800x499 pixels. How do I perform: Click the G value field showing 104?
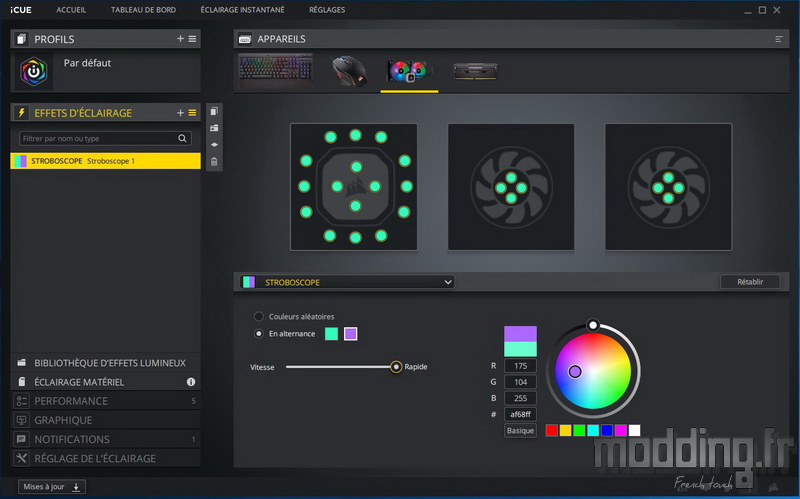[x=520, y=382]
